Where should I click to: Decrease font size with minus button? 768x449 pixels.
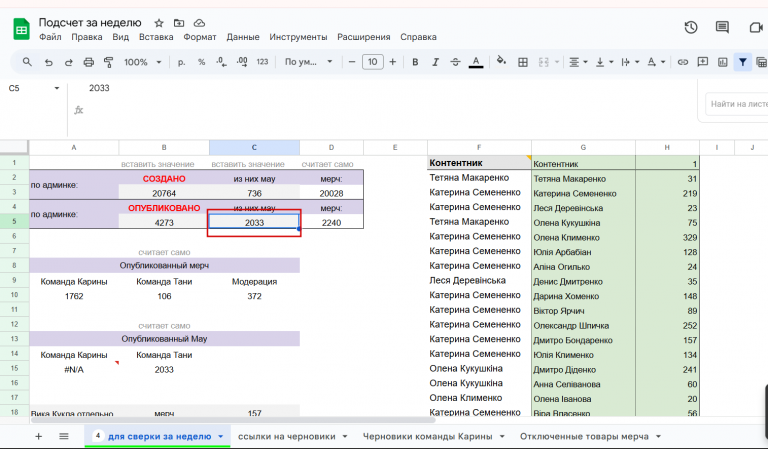point(352,62)
